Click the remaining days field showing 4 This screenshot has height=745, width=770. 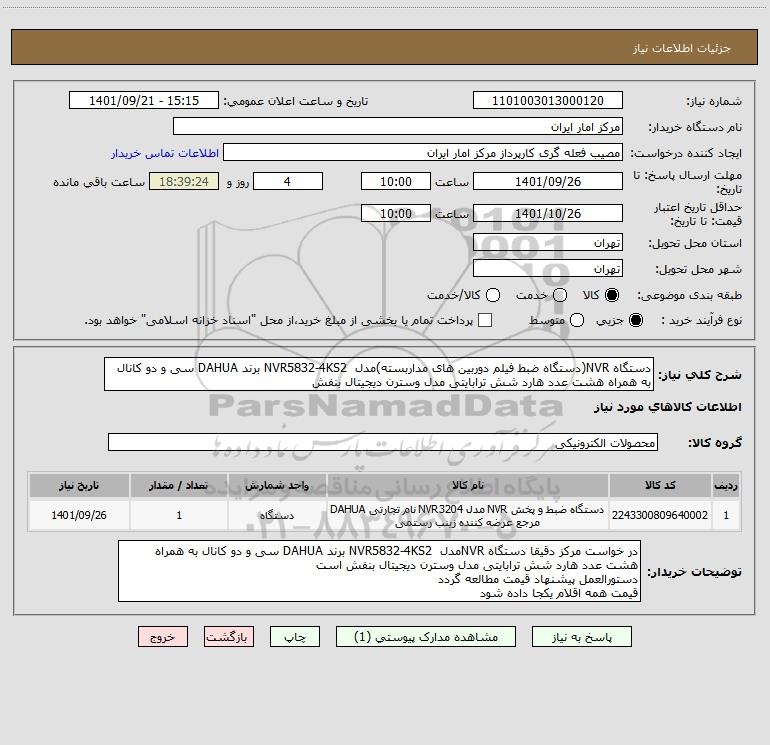288,181
